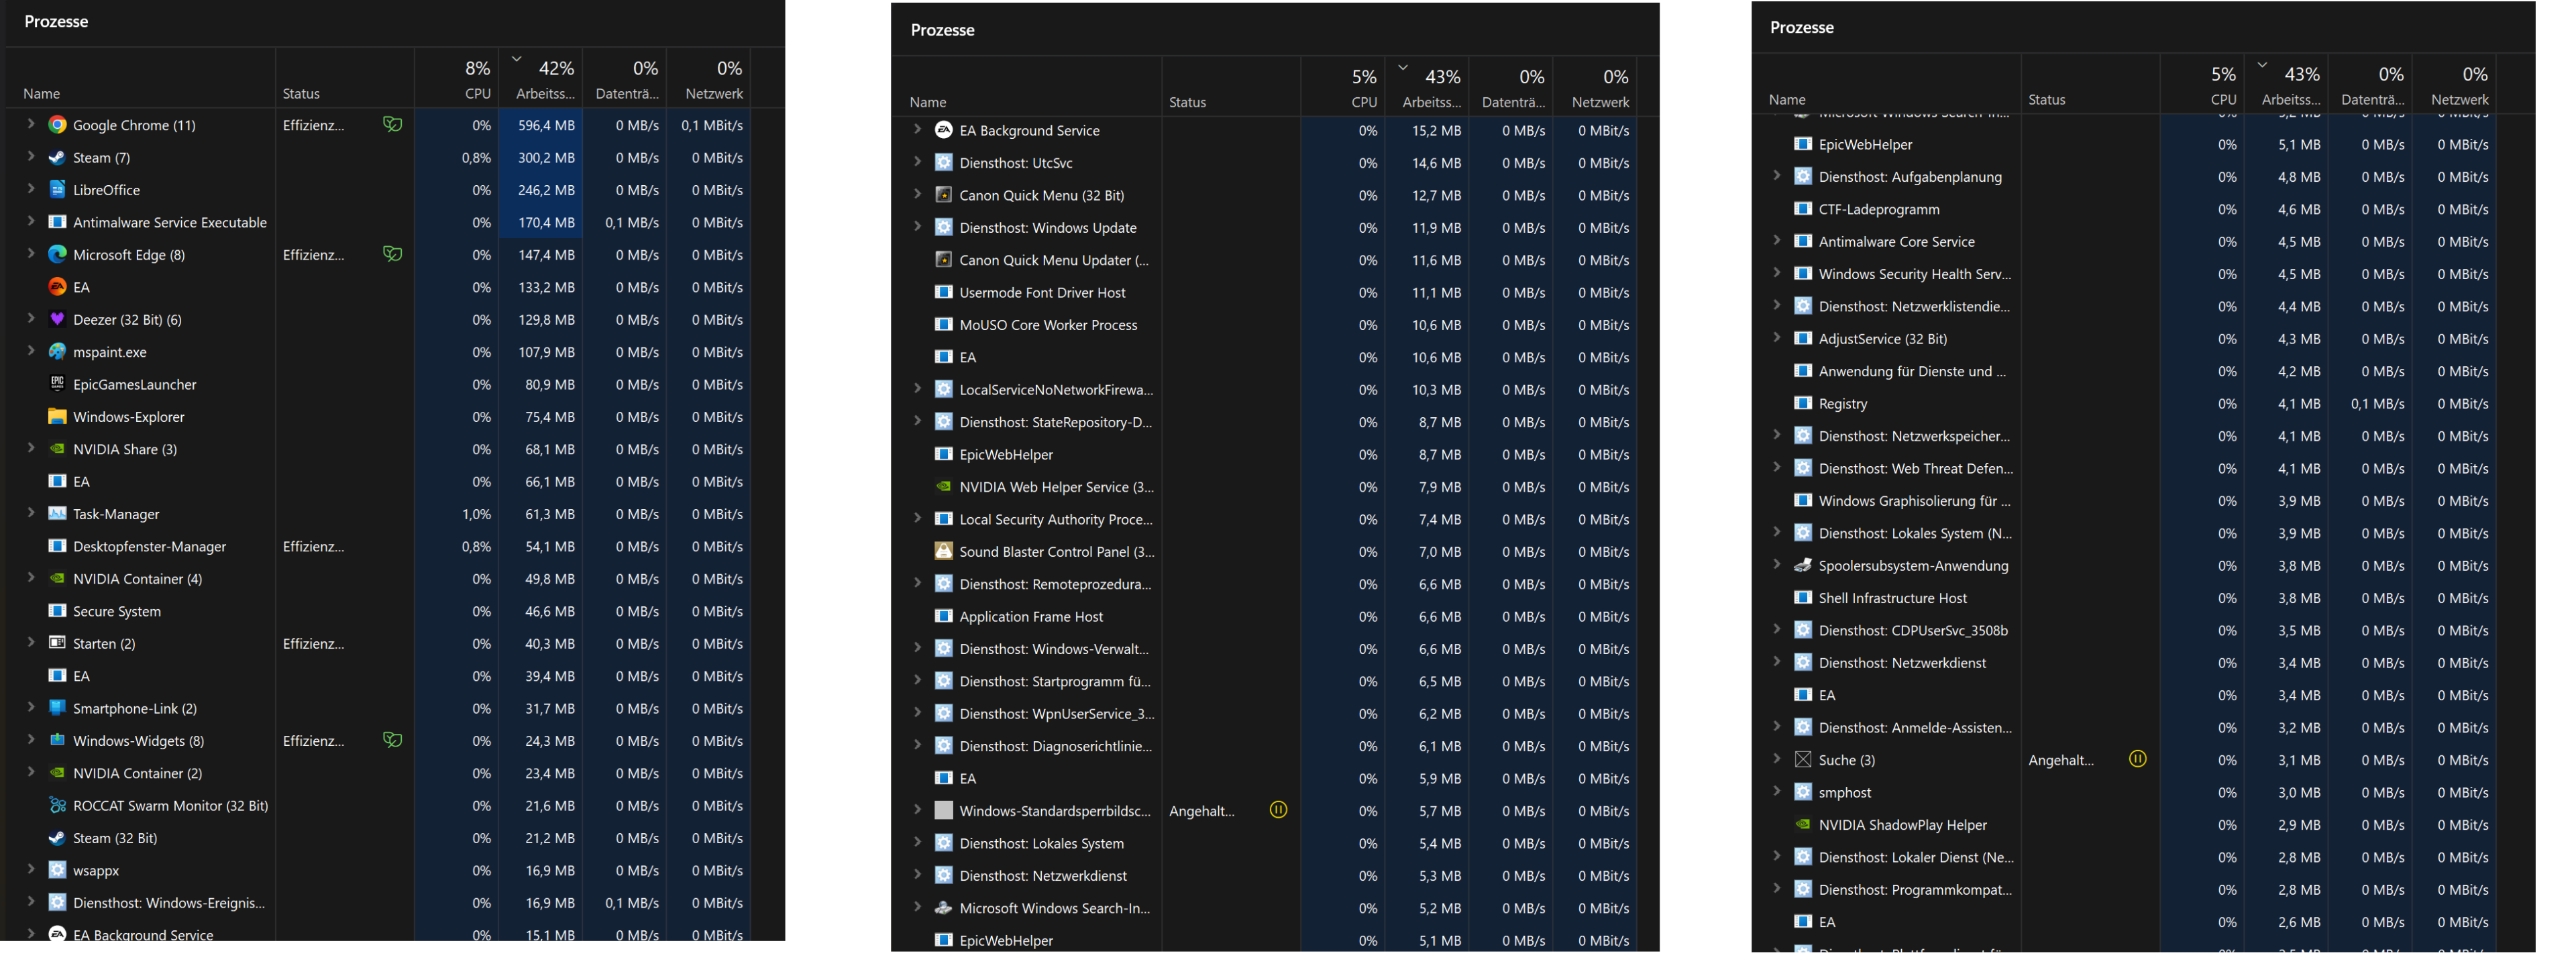This screenshot has width=2576, height=978.
Task: Click the Name column header in right panel
Action: coord(1786,99)
